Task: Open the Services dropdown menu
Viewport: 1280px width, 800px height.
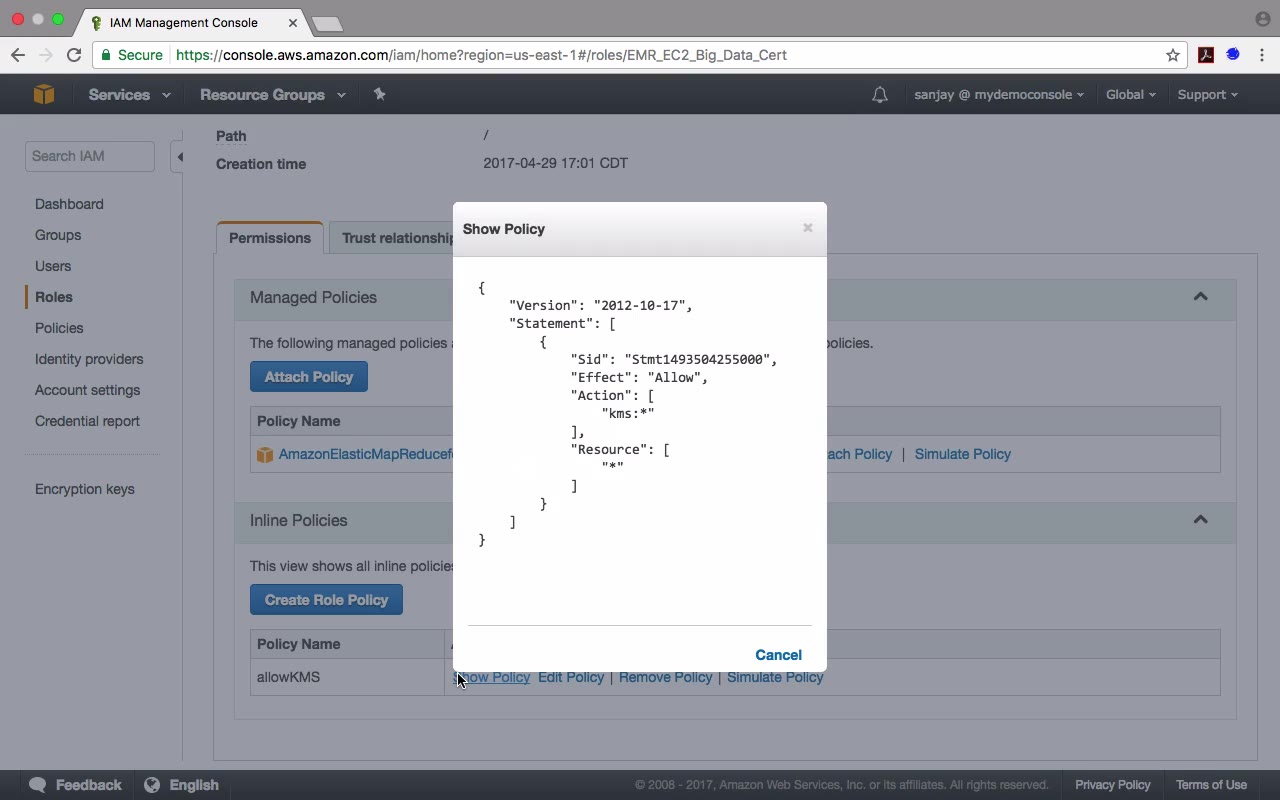Action: point(129,95)
